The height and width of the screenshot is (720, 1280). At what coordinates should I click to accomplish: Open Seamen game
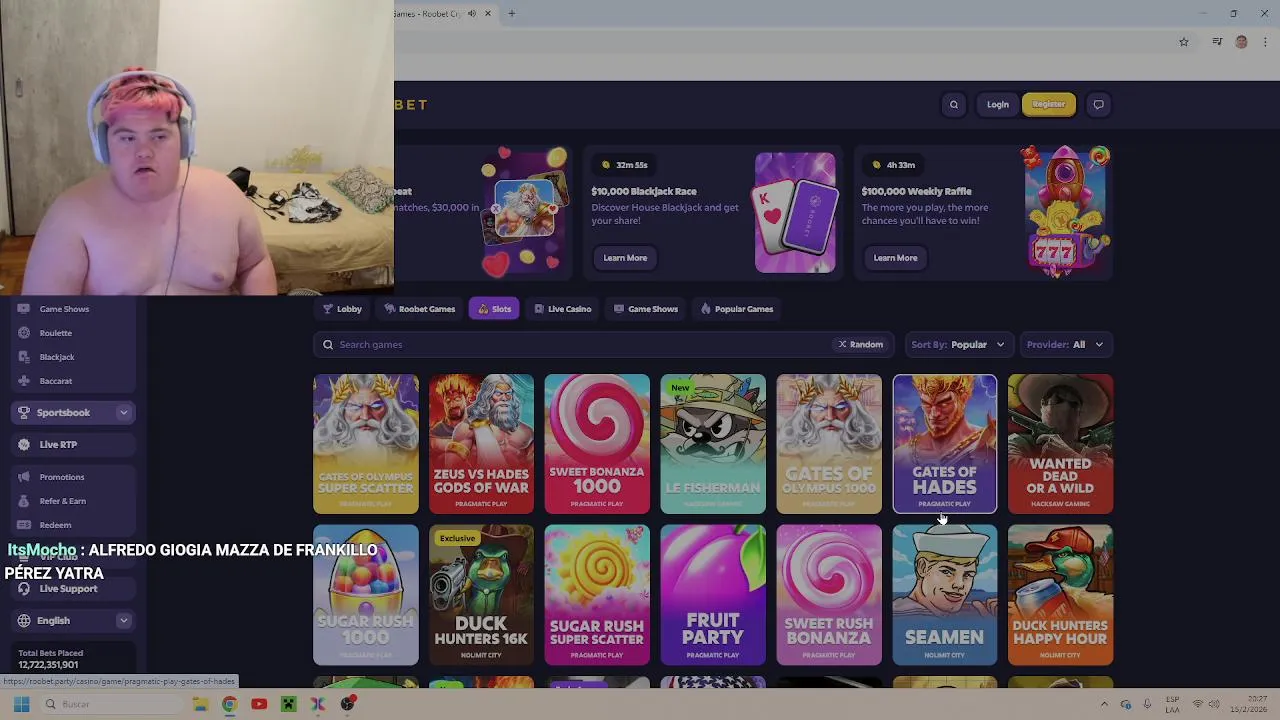945,595
